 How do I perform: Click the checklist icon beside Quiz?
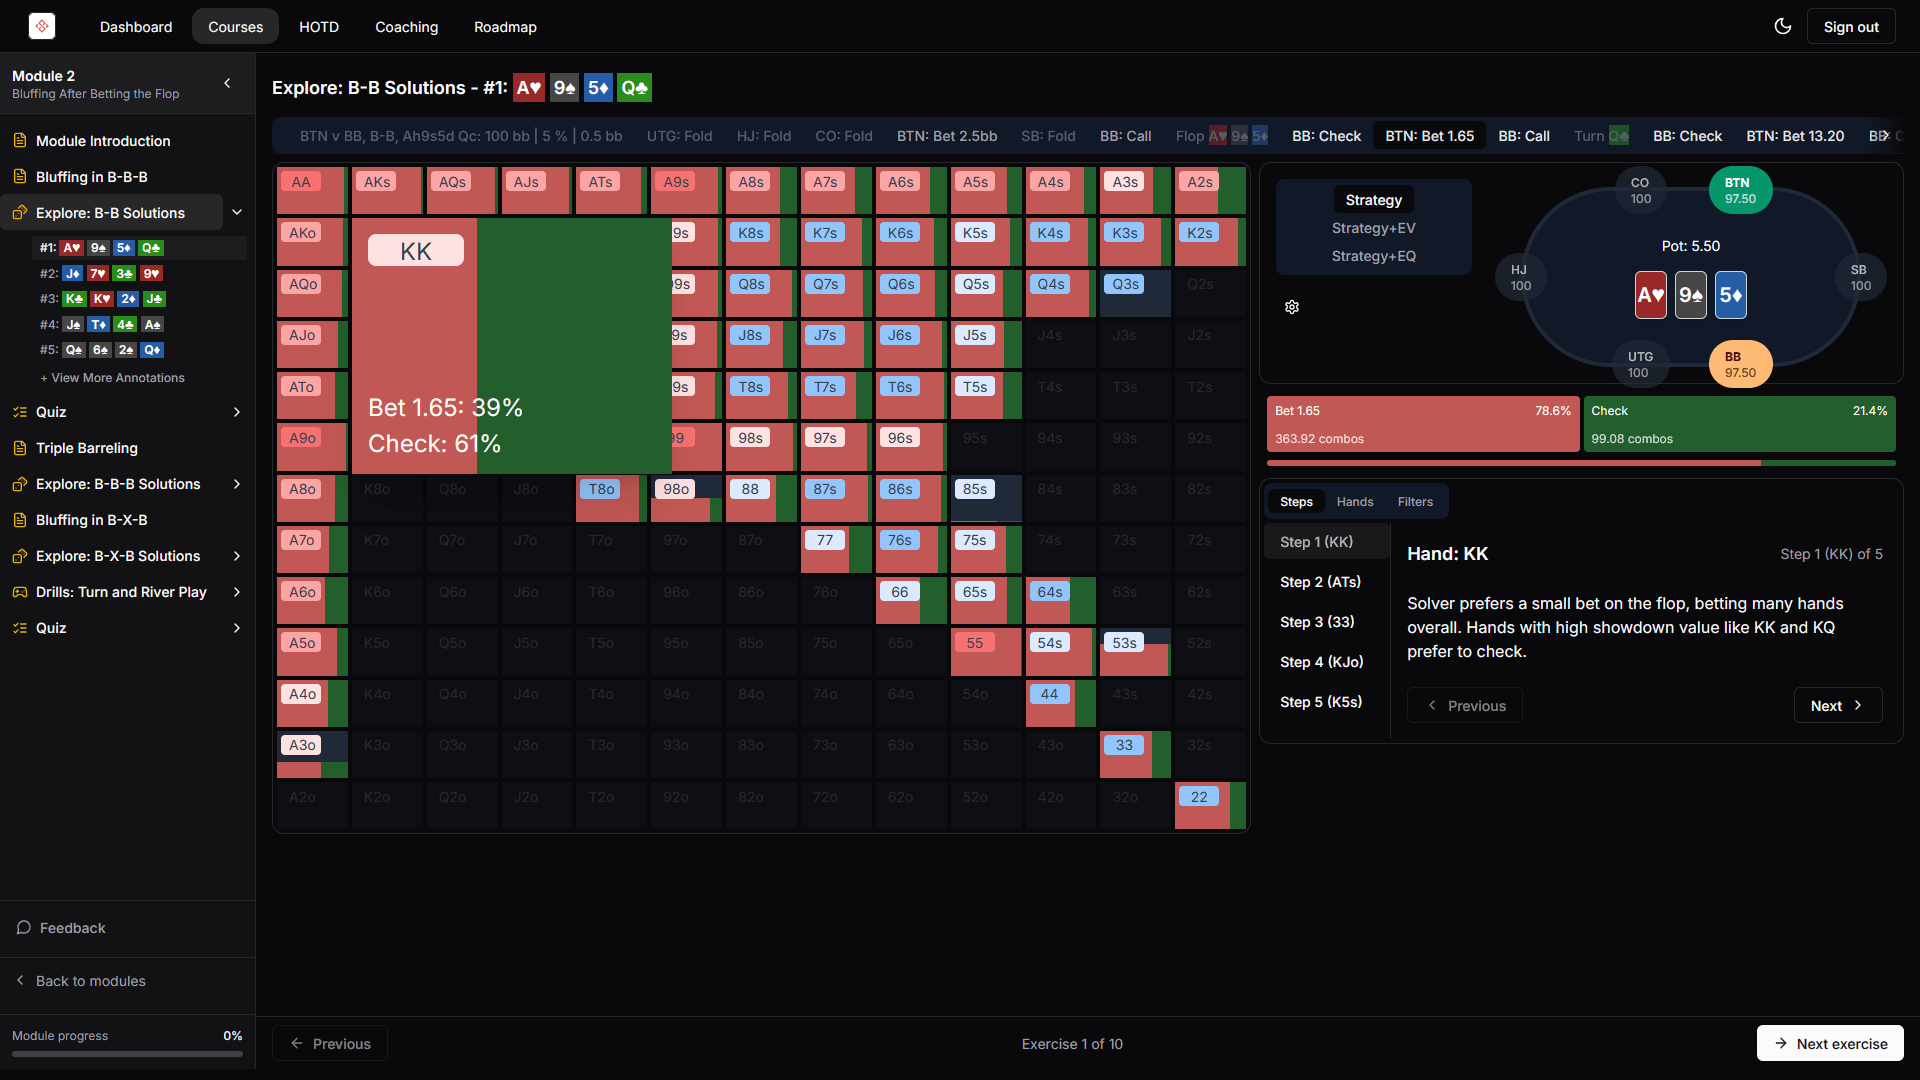[x=19, y=411]
